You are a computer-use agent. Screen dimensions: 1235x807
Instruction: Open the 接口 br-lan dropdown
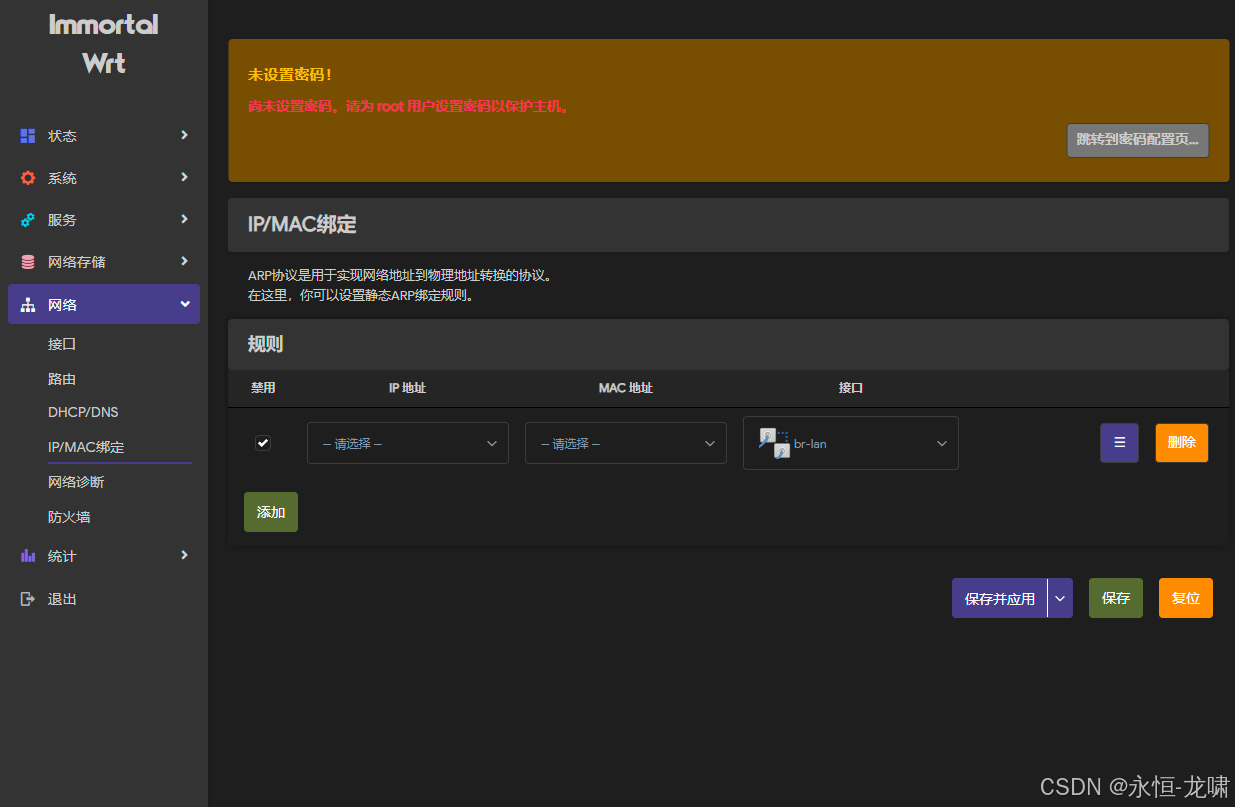(851, 443)
